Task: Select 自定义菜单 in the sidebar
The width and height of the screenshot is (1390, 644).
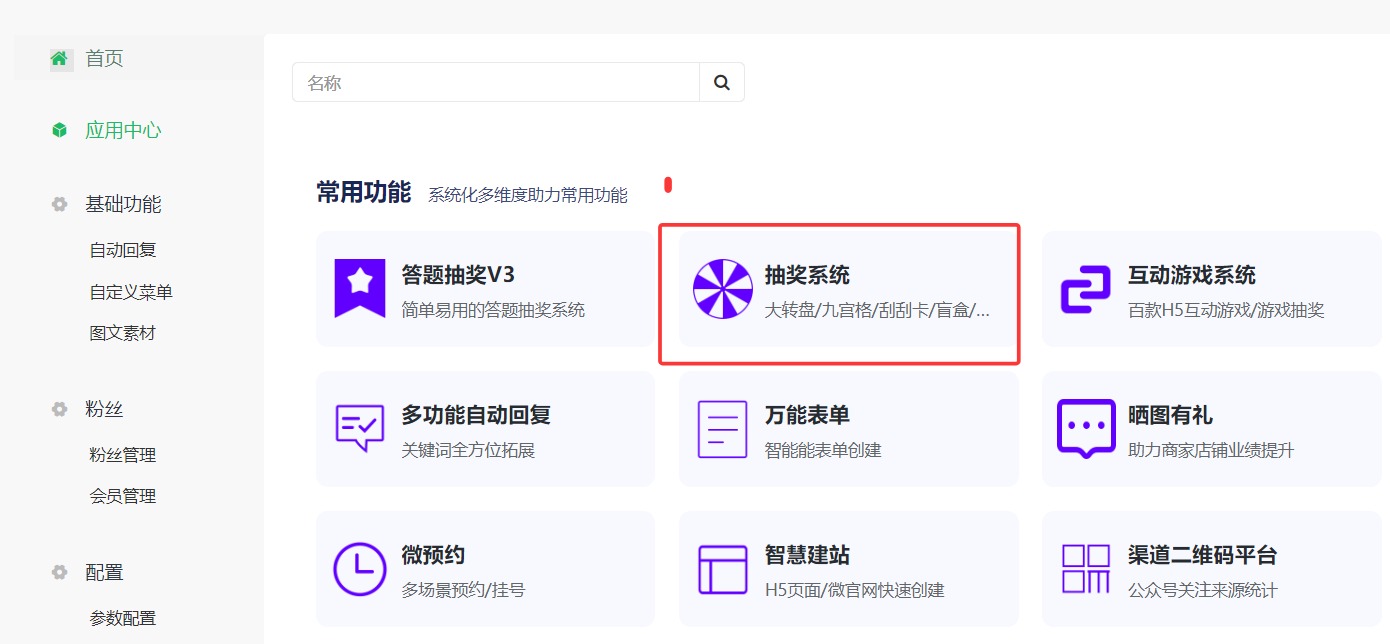Action: pyautogui.click(x=131, y=292)
